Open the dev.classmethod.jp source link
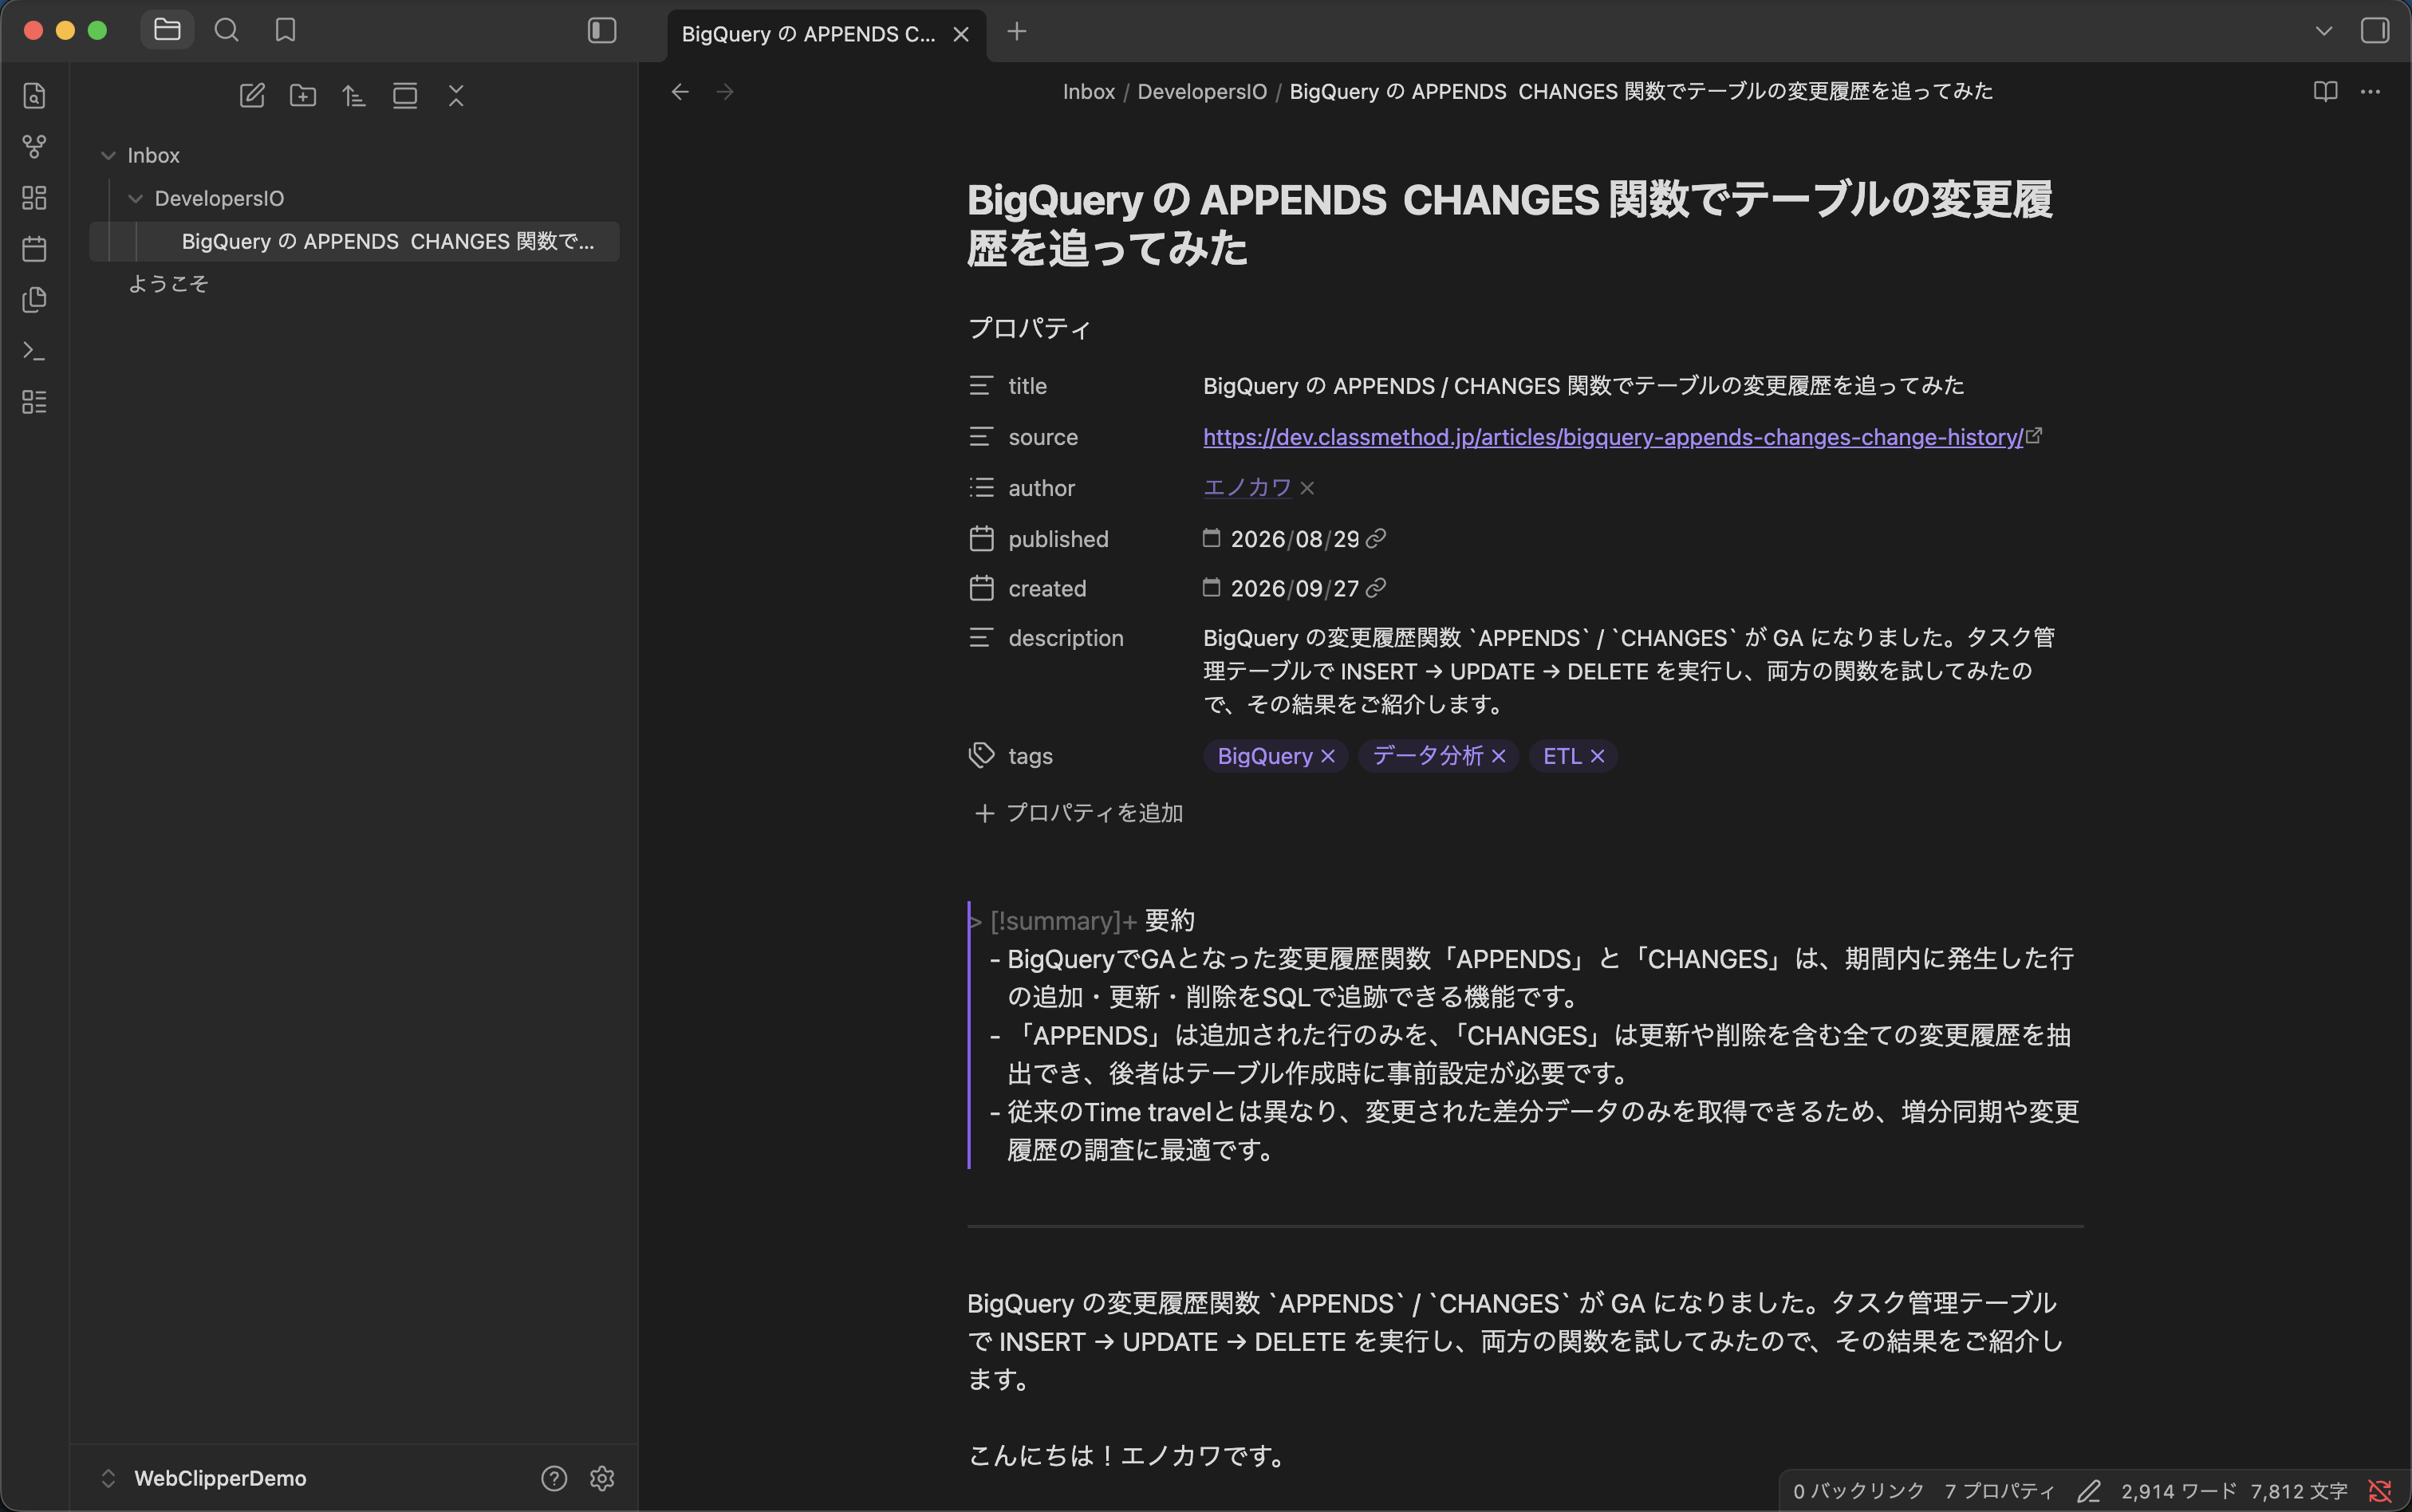The width and height of the screenshot is (2412, 1512). click(1612, 437)
